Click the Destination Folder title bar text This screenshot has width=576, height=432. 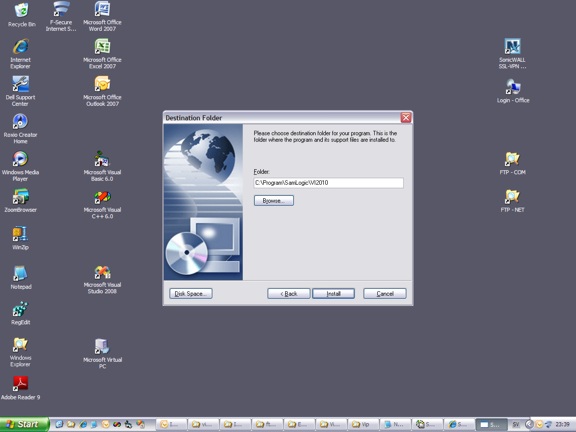194,118
